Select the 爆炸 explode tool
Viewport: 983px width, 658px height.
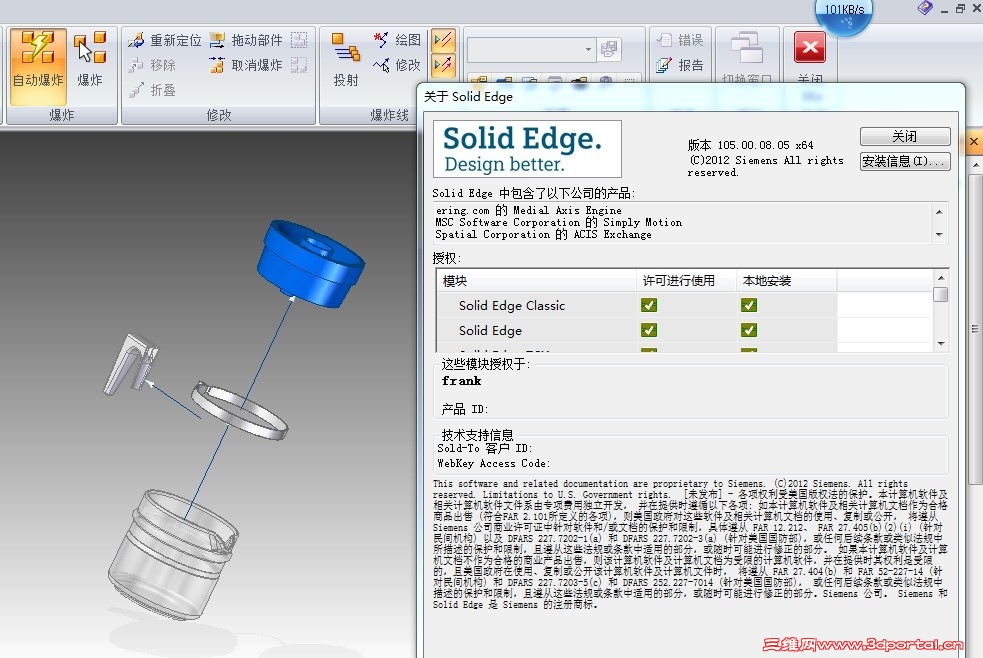point(90,59)
